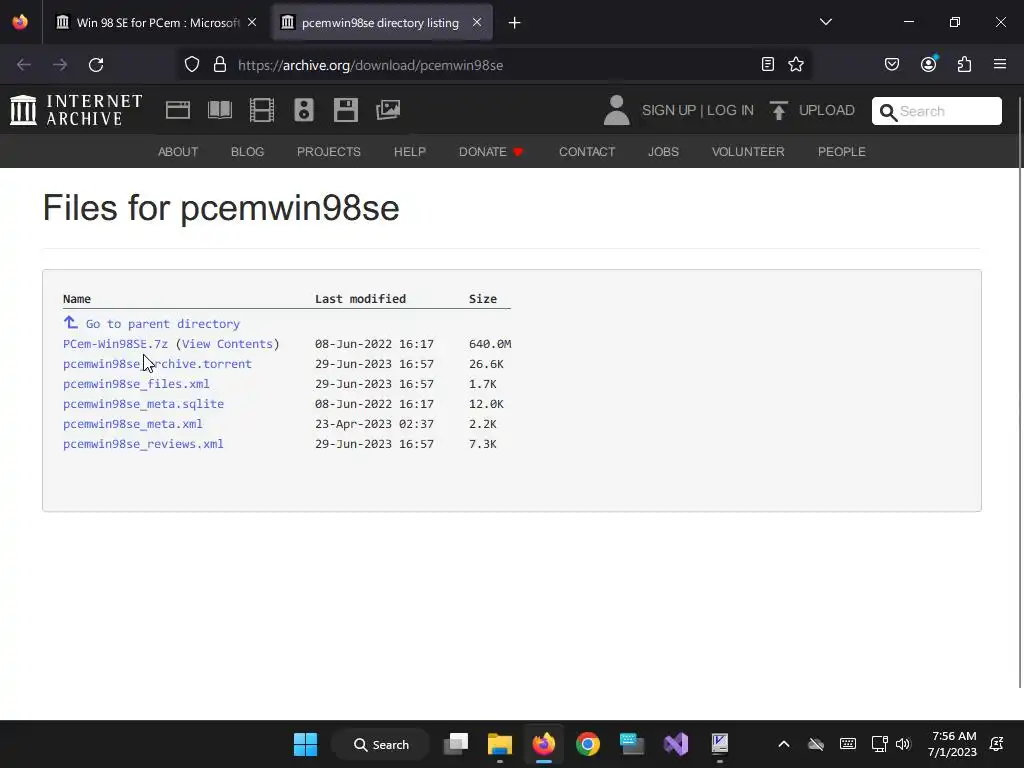The height and width of the screenshot is (768, 1024).
Task: Open pcemwin98se_files.xml
Action: (x=136, y=384)
